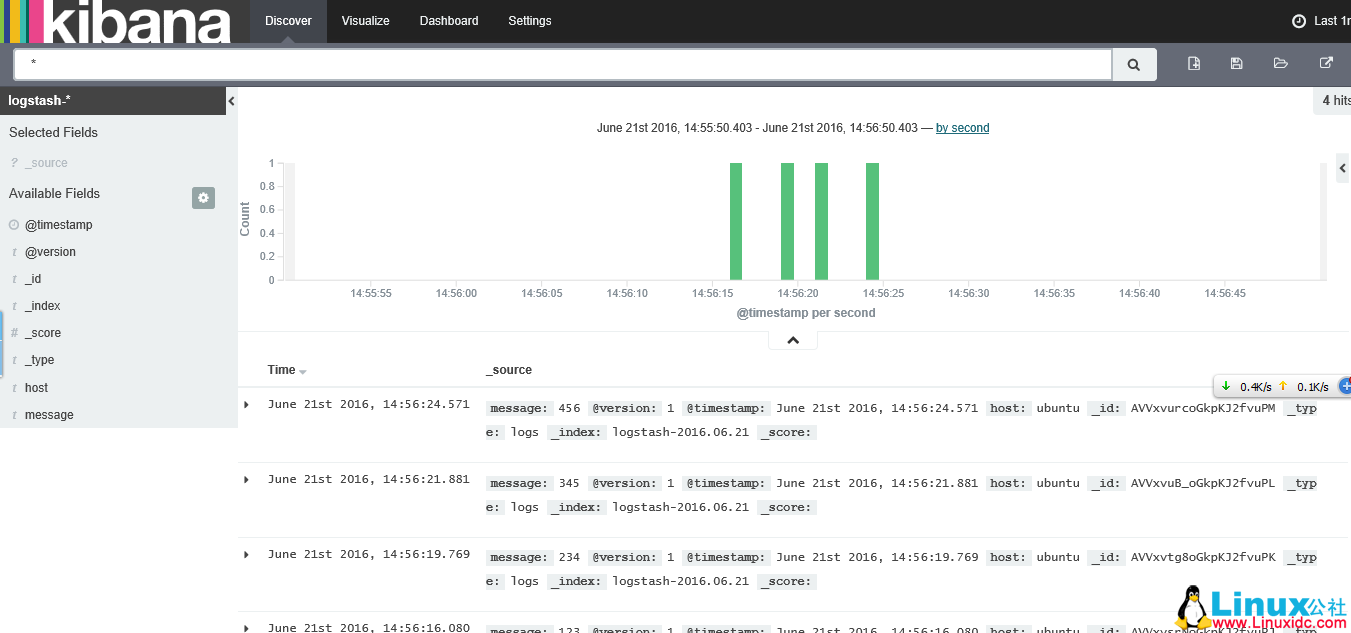Screen dimensions: 1351x633
Task: Open the 'Last' time range selector
Action: (1328, 20)
